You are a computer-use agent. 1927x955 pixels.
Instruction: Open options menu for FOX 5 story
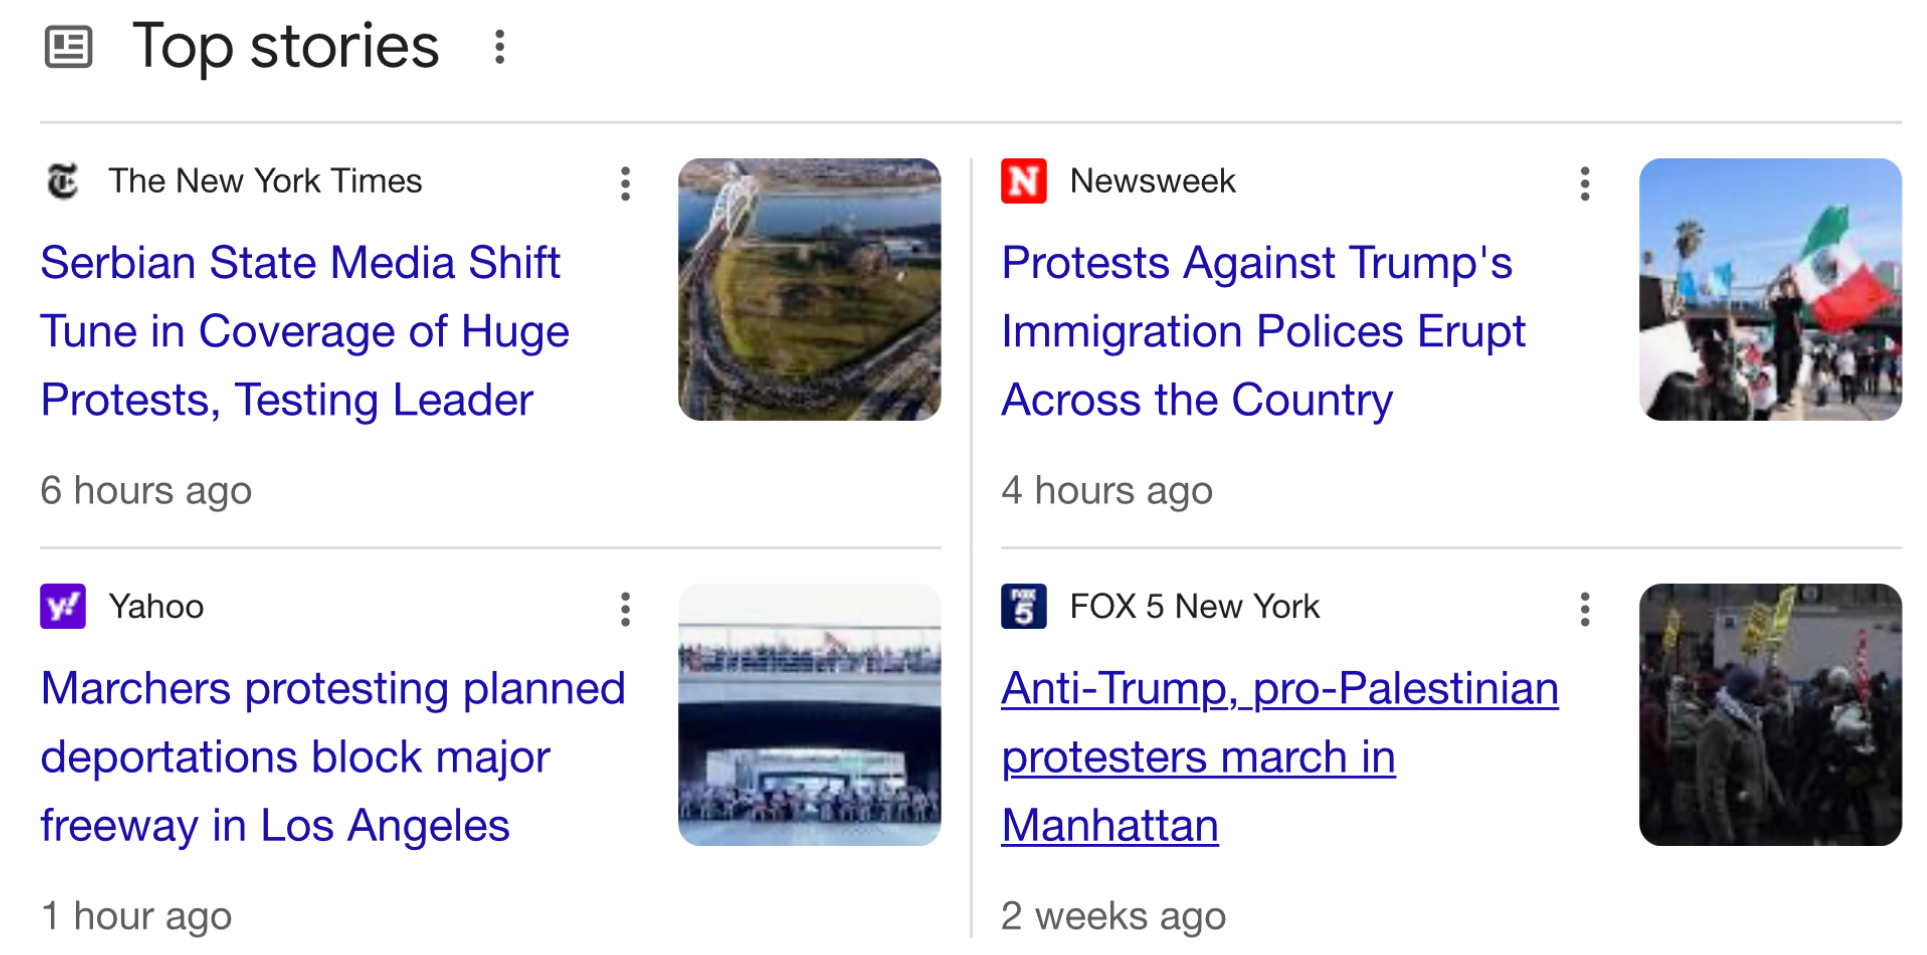(1584, 609)
